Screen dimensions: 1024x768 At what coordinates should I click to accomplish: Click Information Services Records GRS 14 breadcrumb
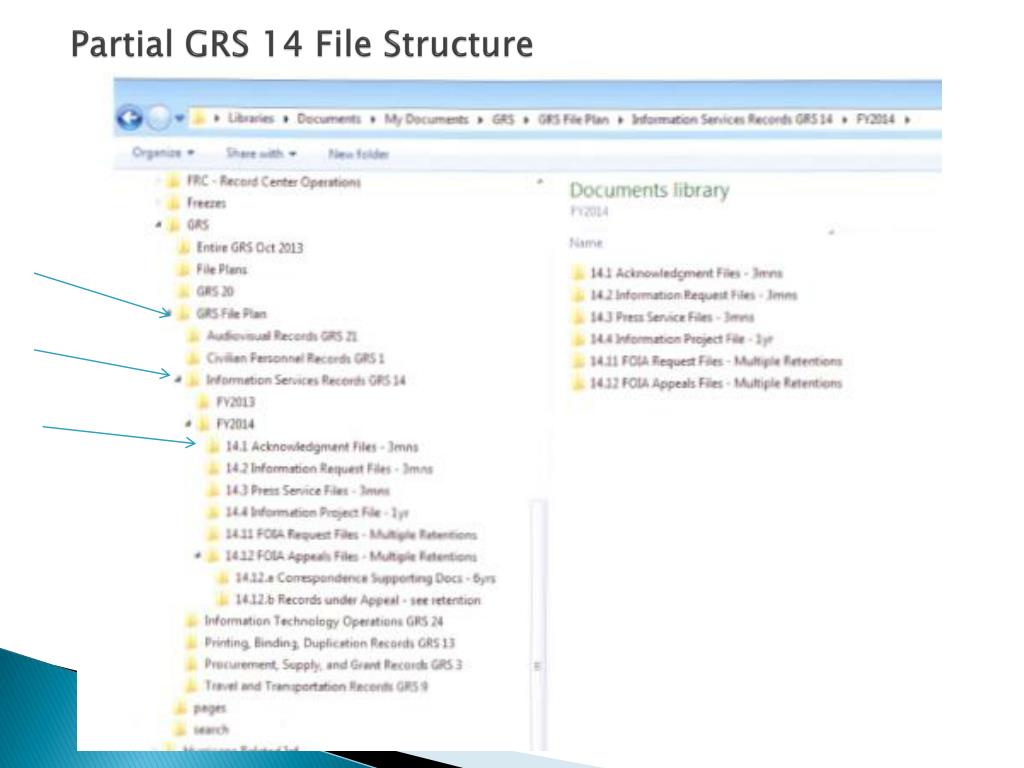pos(732,120)
